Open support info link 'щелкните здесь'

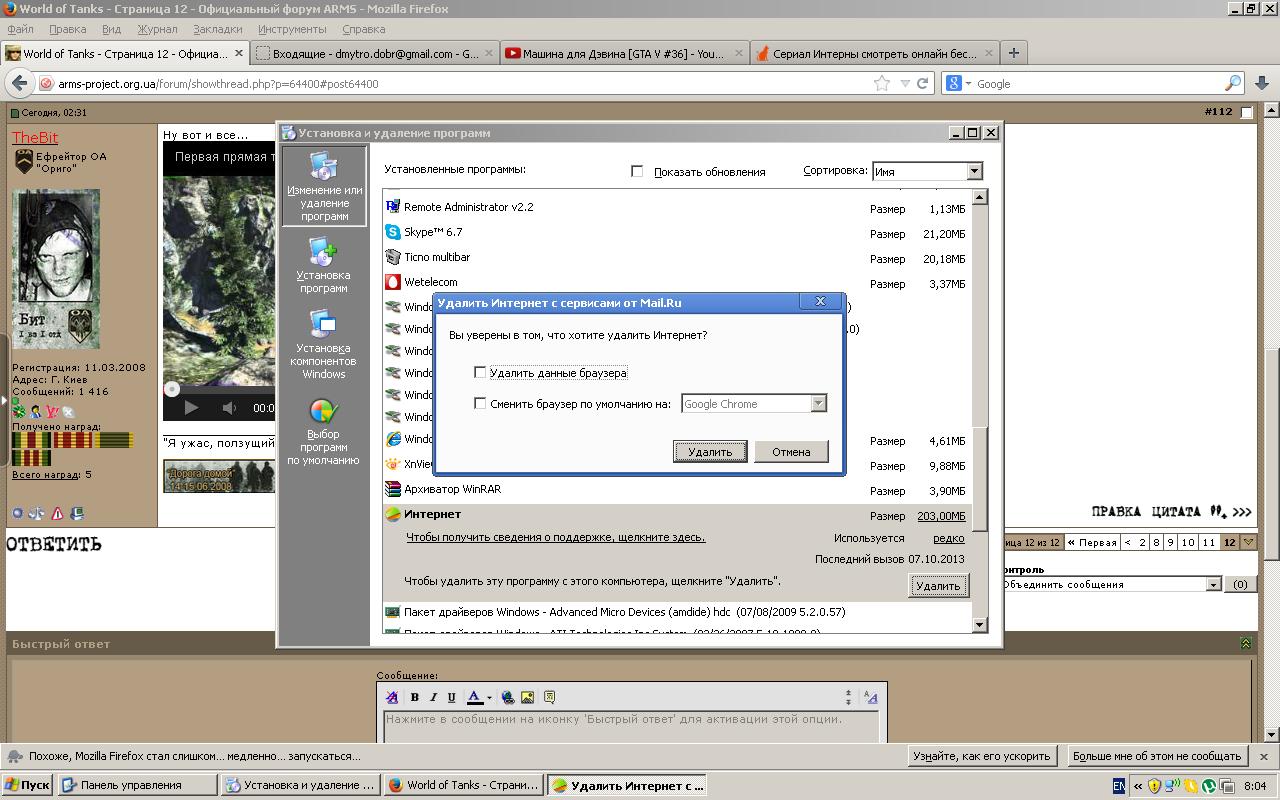556,537
